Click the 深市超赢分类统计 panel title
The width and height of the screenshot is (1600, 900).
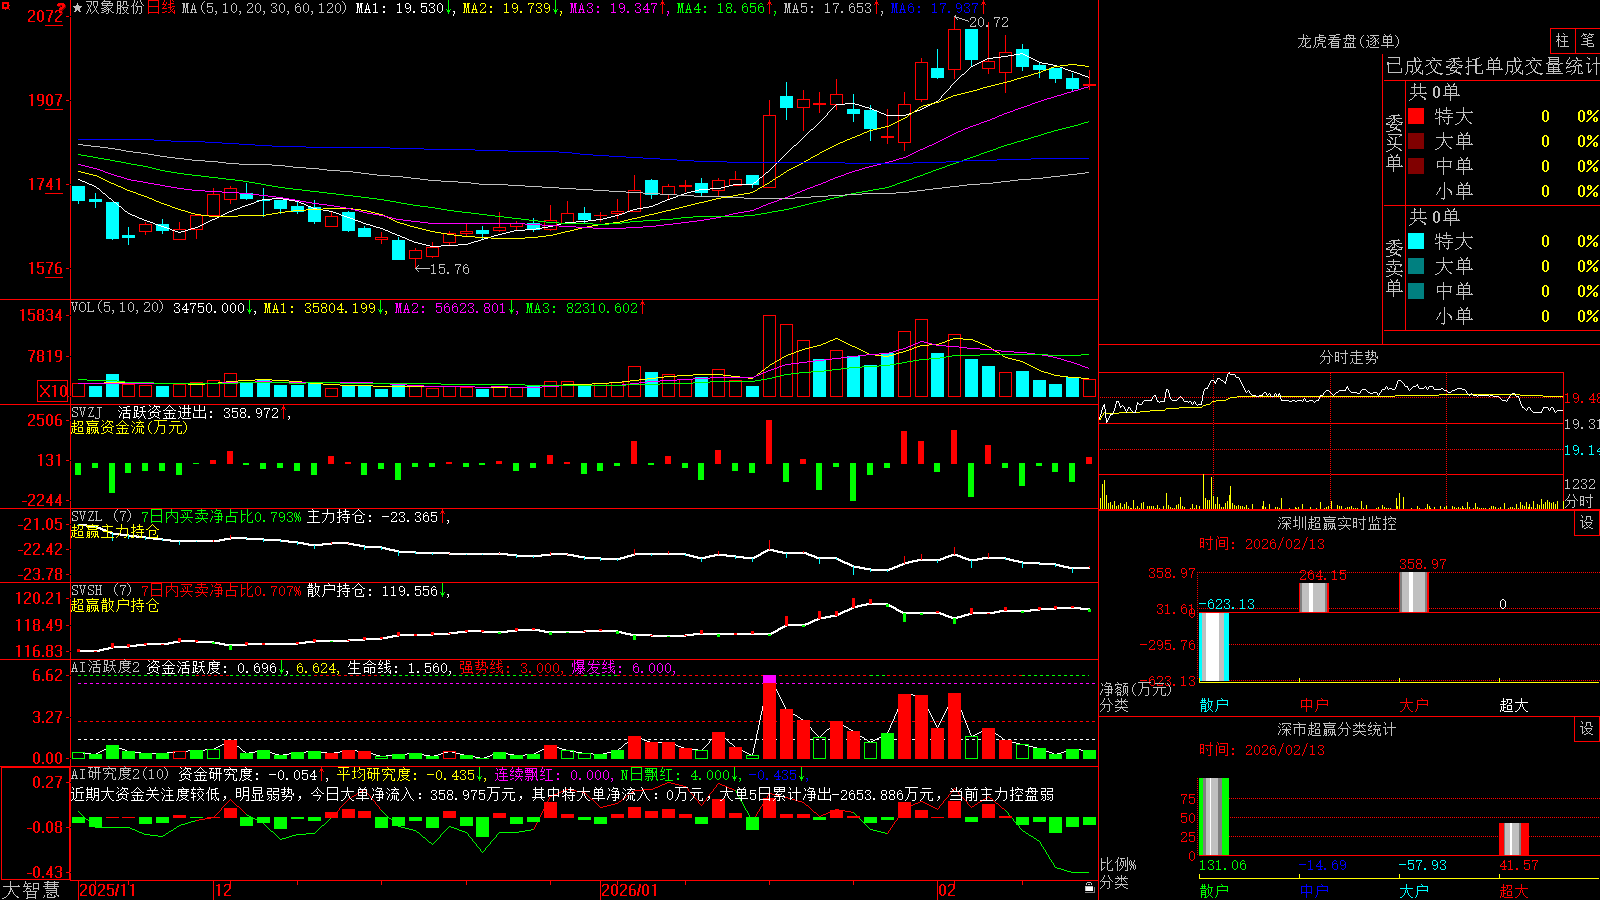pyautogui.click(x=1336, y=729)
